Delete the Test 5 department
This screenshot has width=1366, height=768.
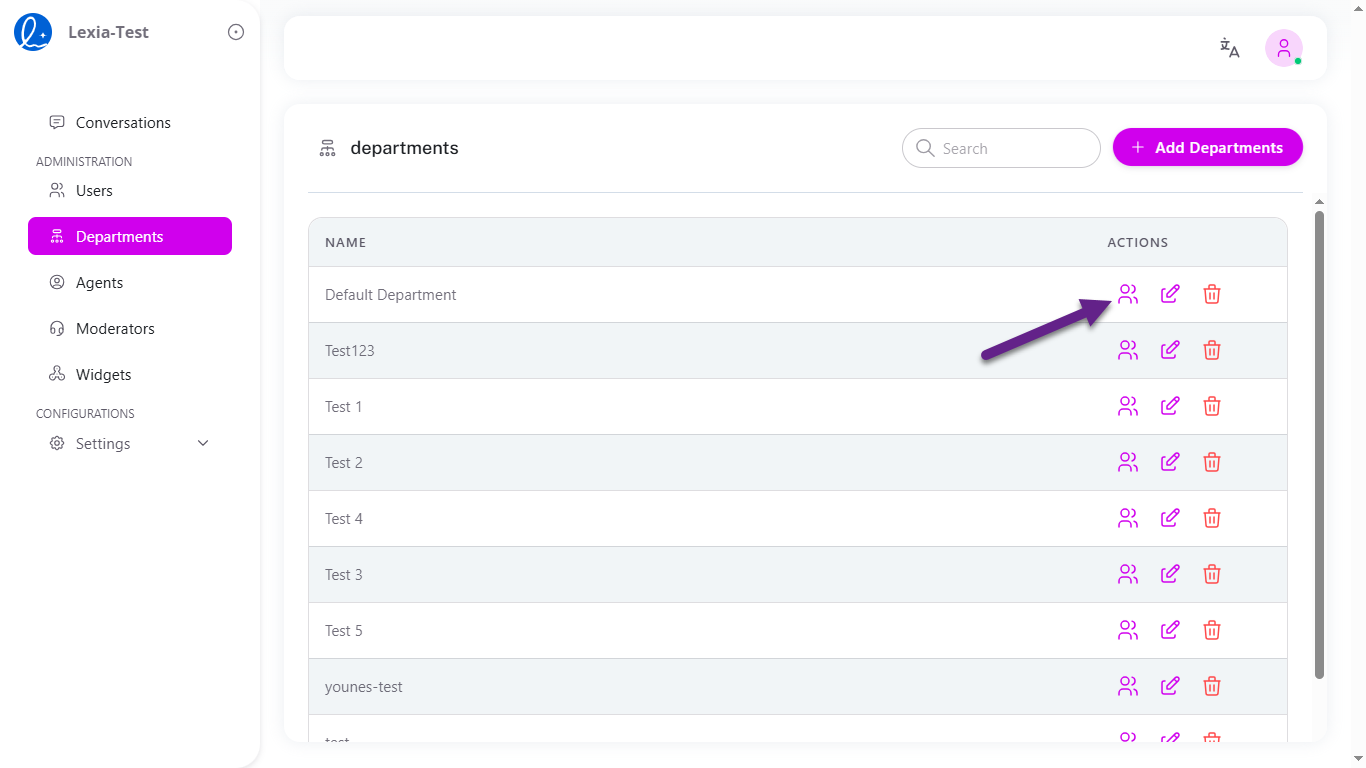point(1211,630)
